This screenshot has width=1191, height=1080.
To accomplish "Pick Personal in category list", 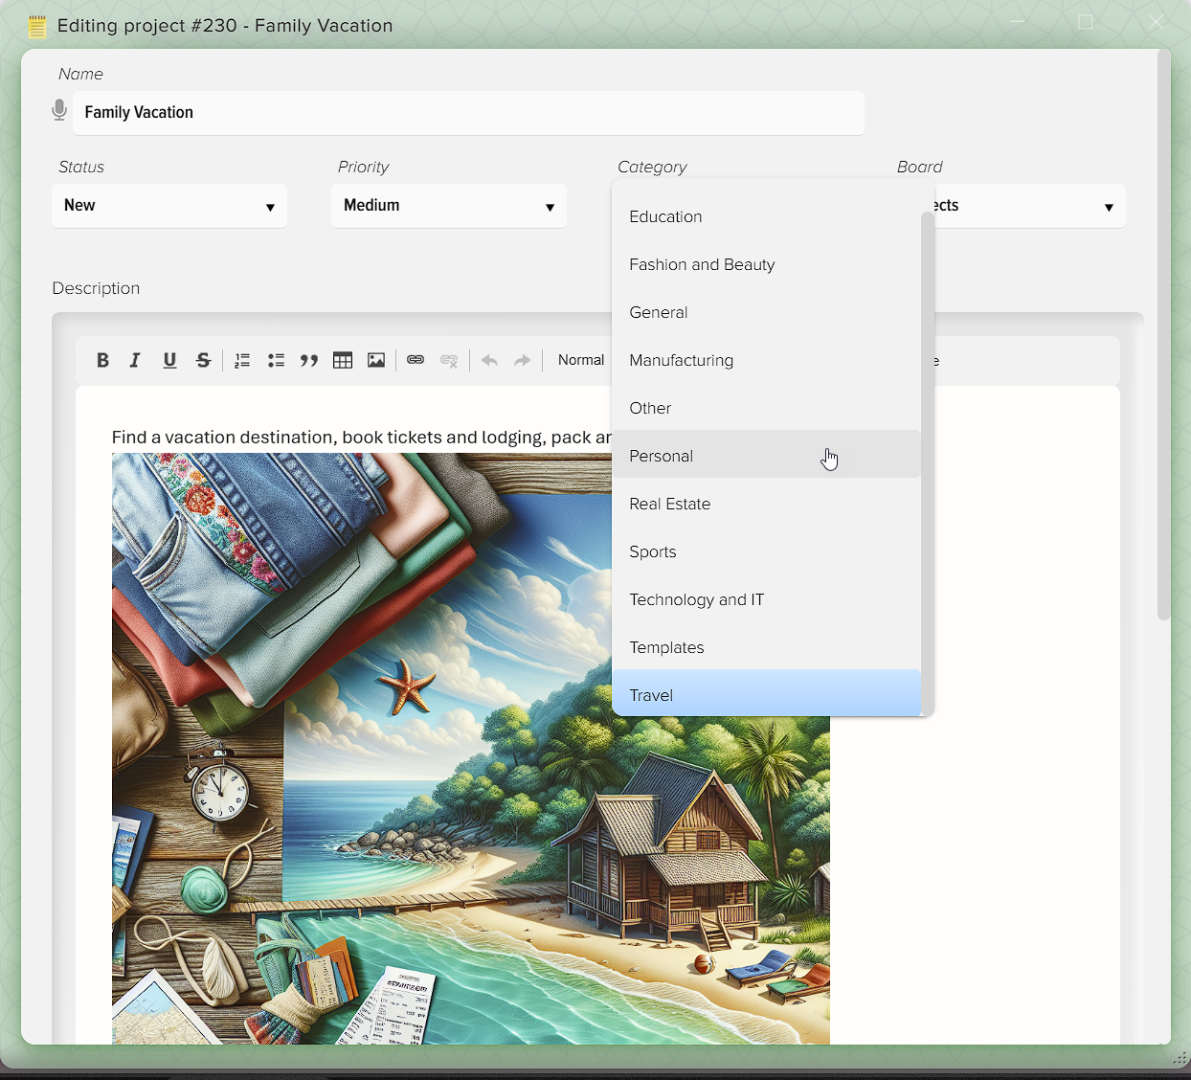I will click(x=766, y=456).
